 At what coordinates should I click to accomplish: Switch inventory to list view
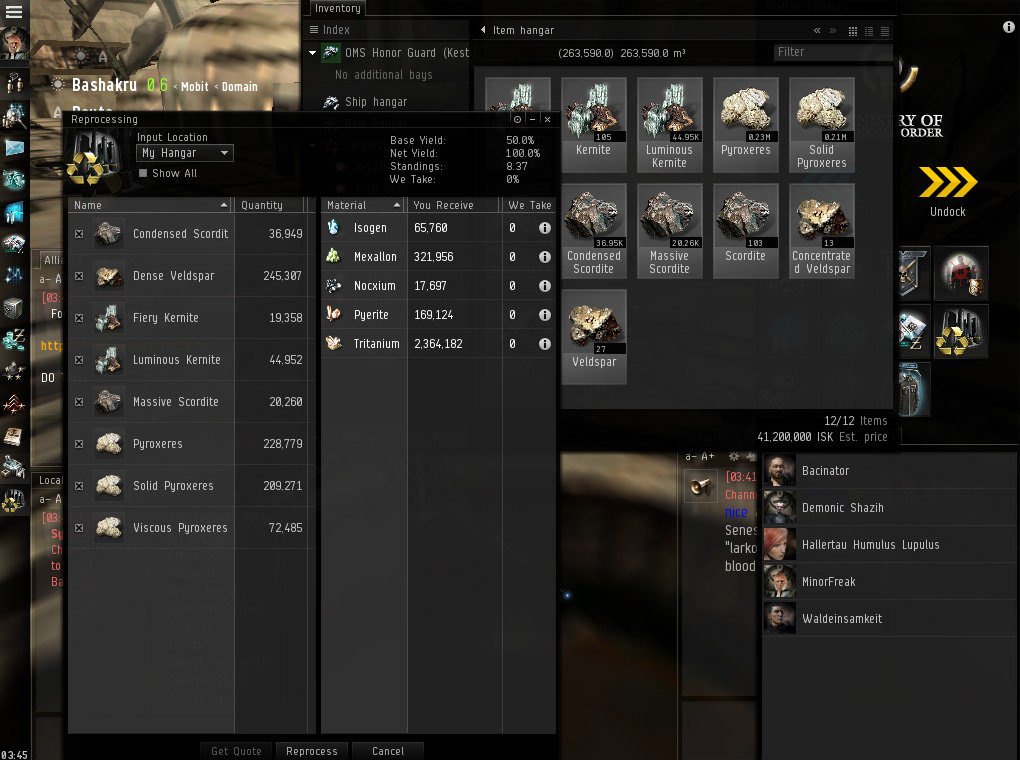pyautogui.click(x=885, y=31)
